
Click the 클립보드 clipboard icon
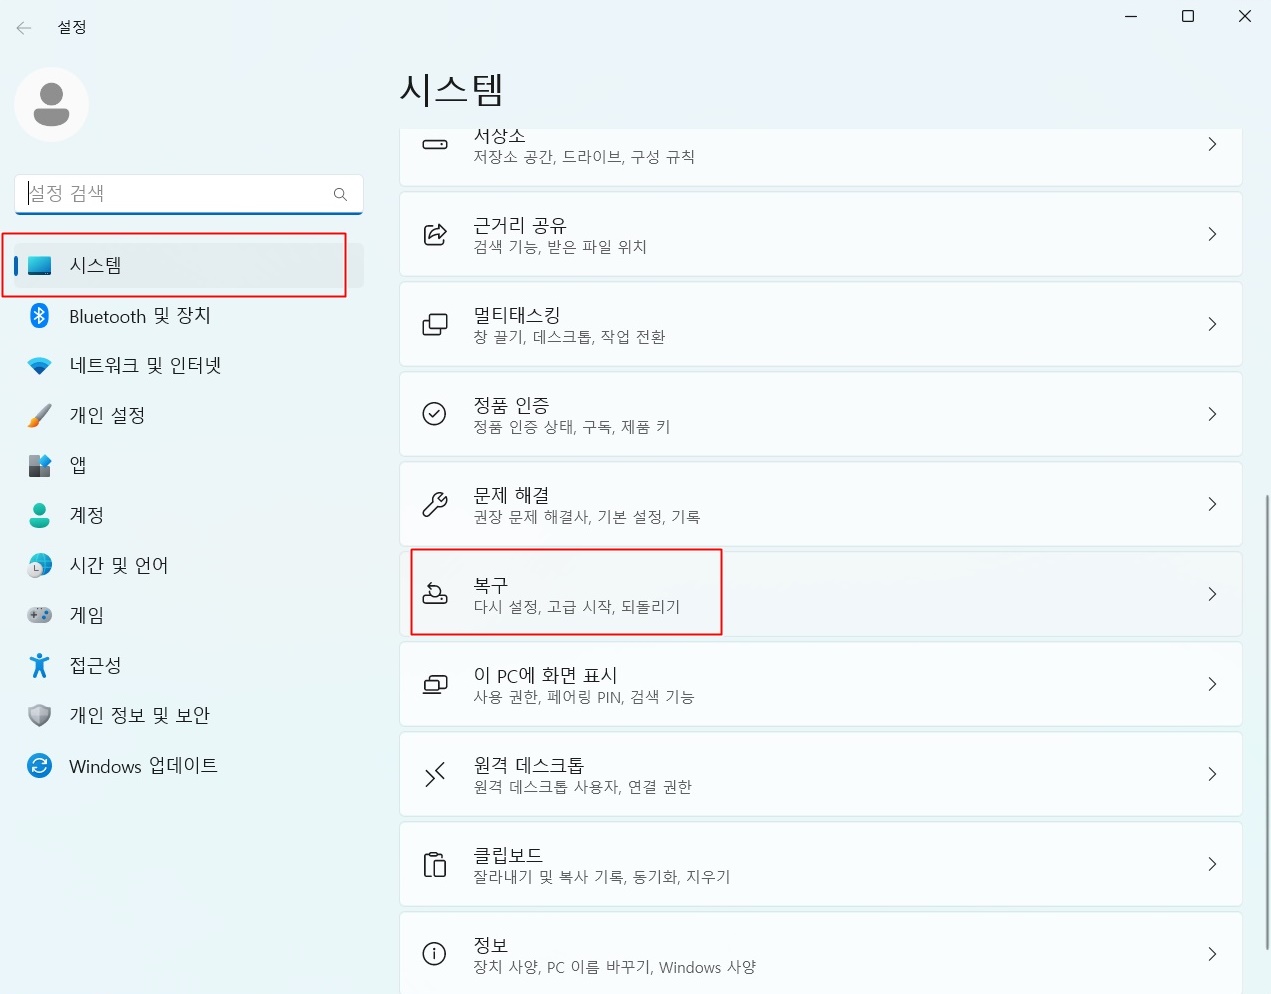coord(435,864)
